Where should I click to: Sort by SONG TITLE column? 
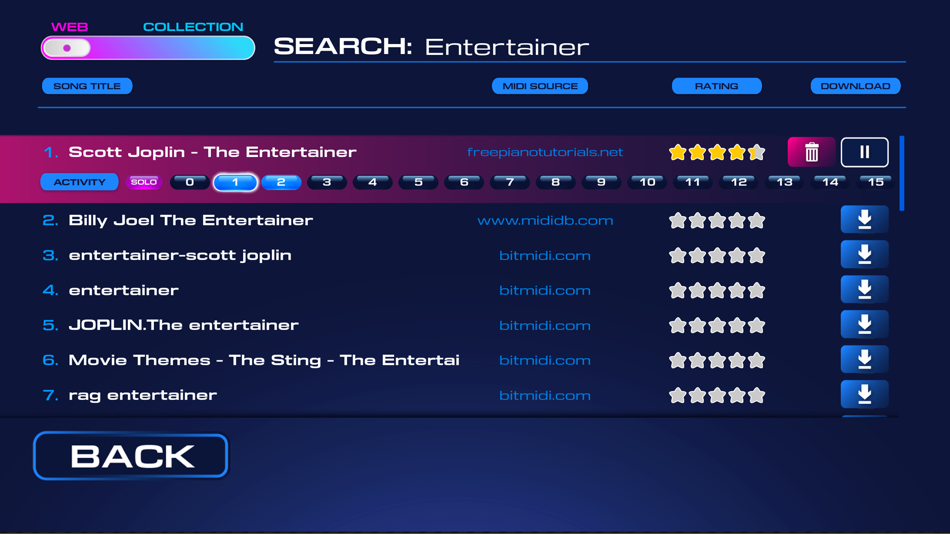(87, 86)
